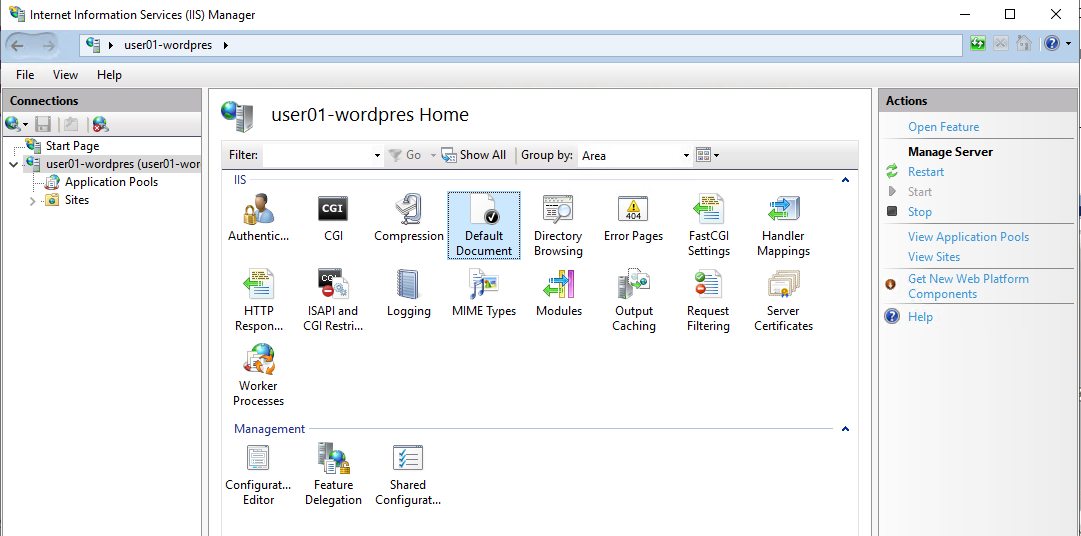
Task: Open the Configuration Editor
Action: pos(259,475)
